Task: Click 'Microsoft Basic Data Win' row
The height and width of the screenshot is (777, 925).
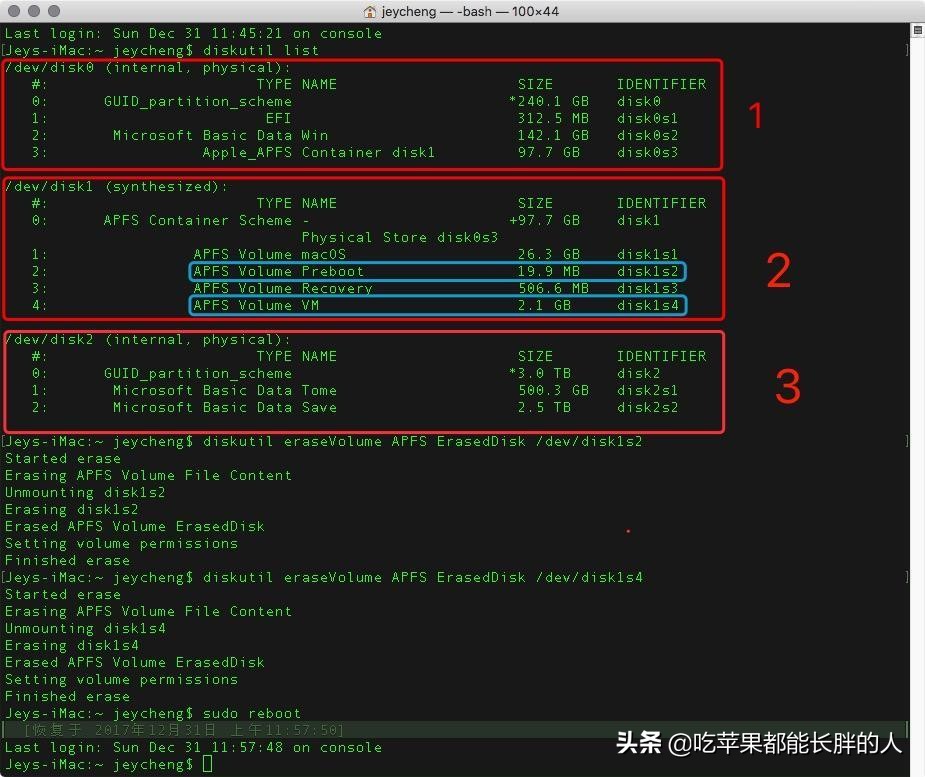Action: 221,136
